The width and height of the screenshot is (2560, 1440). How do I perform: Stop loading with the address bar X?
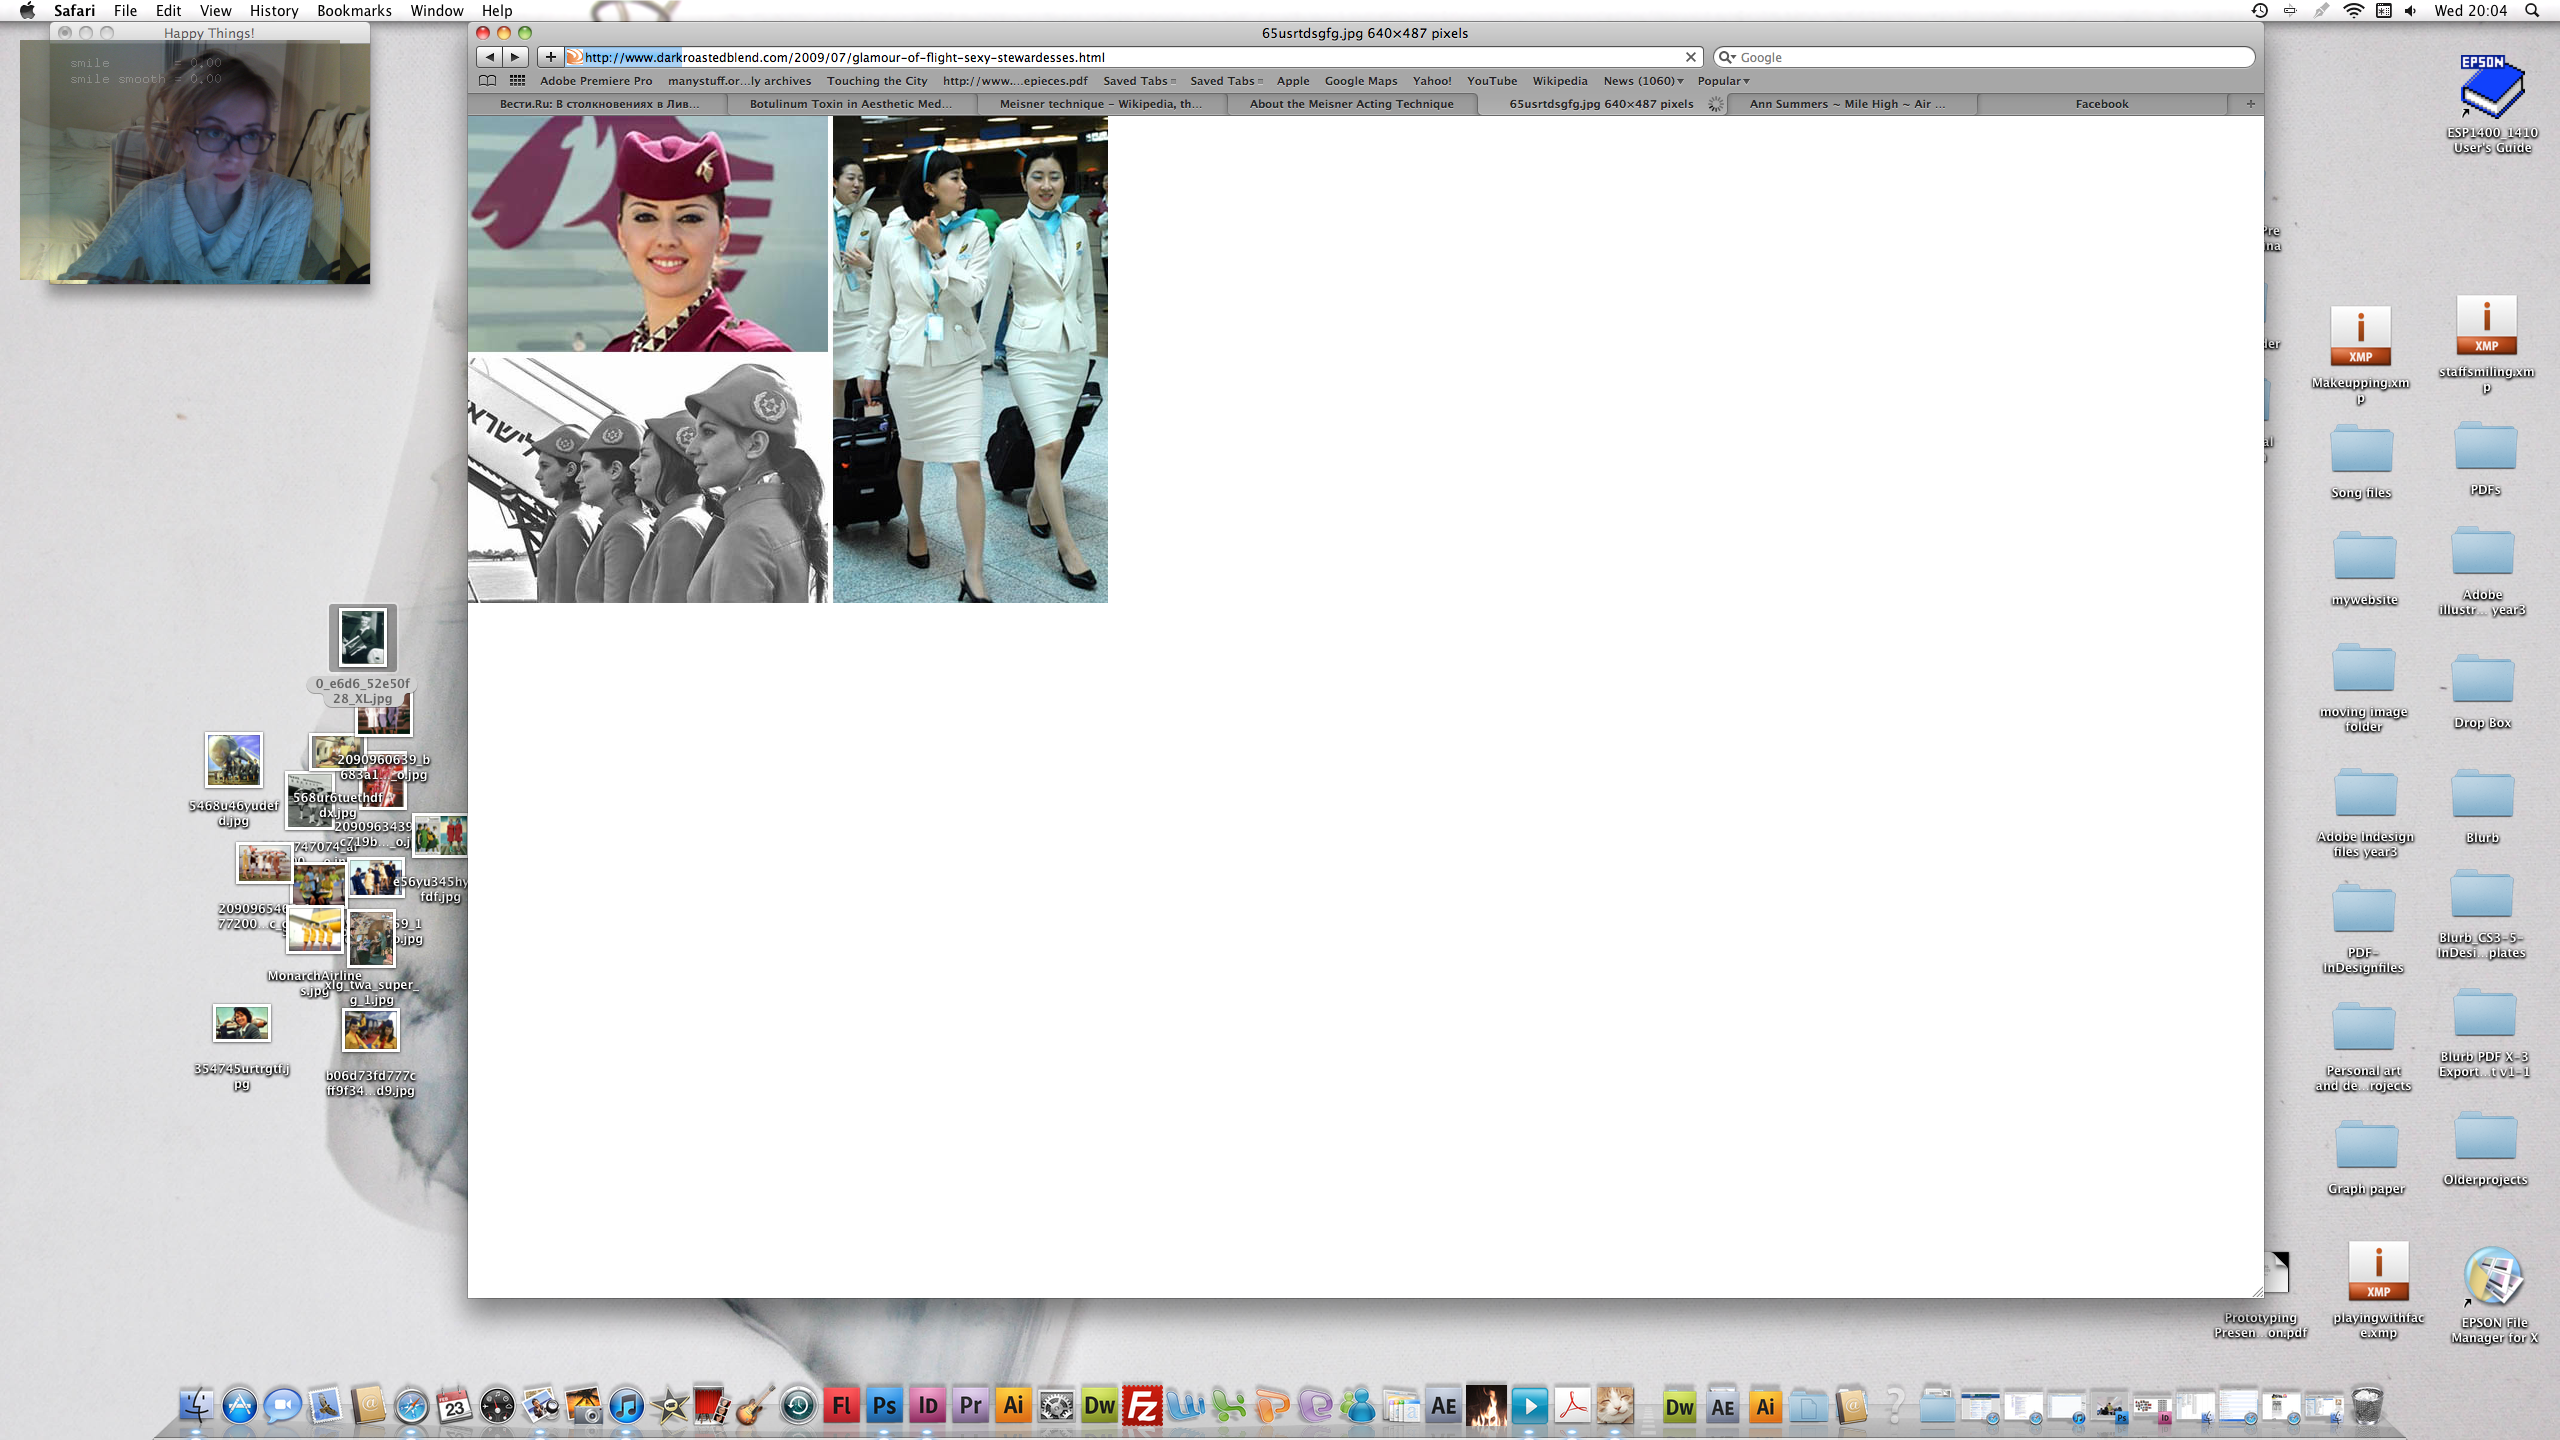click(1691, 57)
